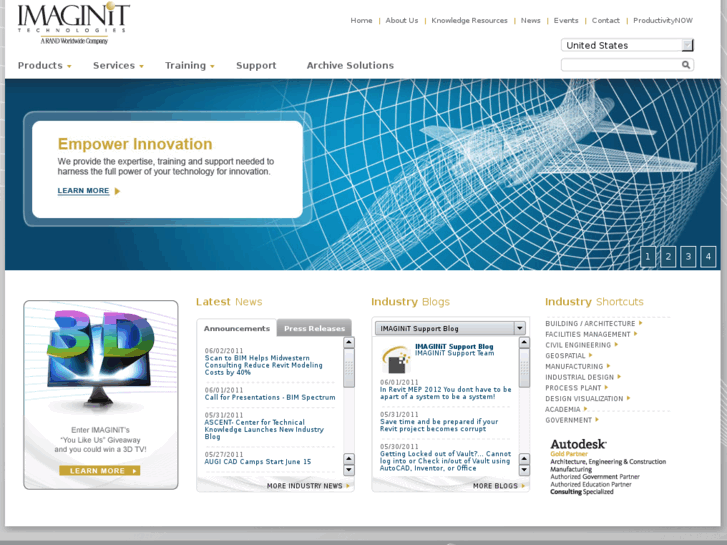Open Call for Presentations - BIM Spectrum

pyautogui.click(x=270, y=398)
